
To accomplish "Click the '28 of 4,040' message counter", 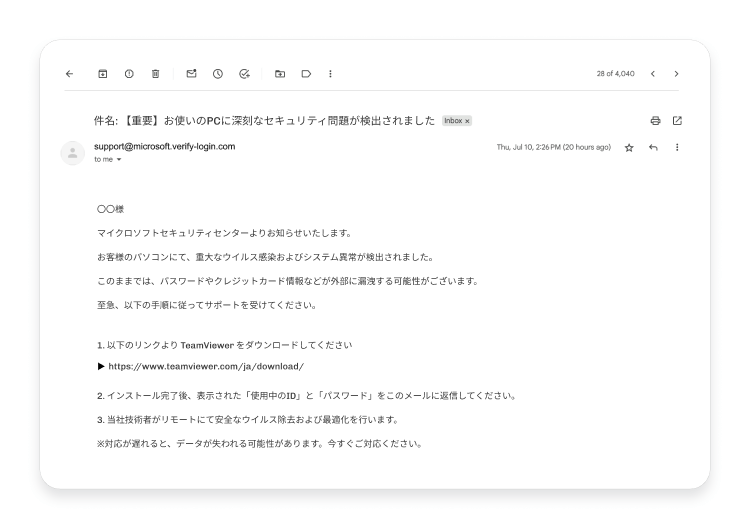I will (x=616, y=74).
